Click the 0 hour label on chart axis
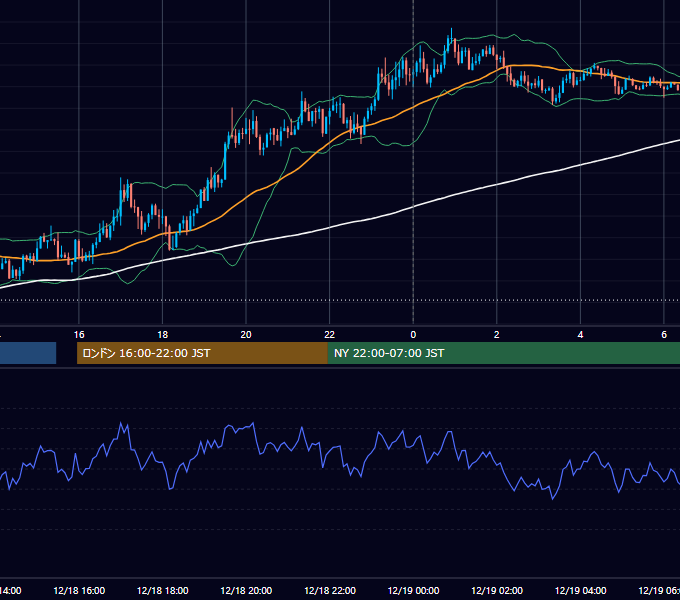Viewport: 680px width, 600px height. point(413,335)
